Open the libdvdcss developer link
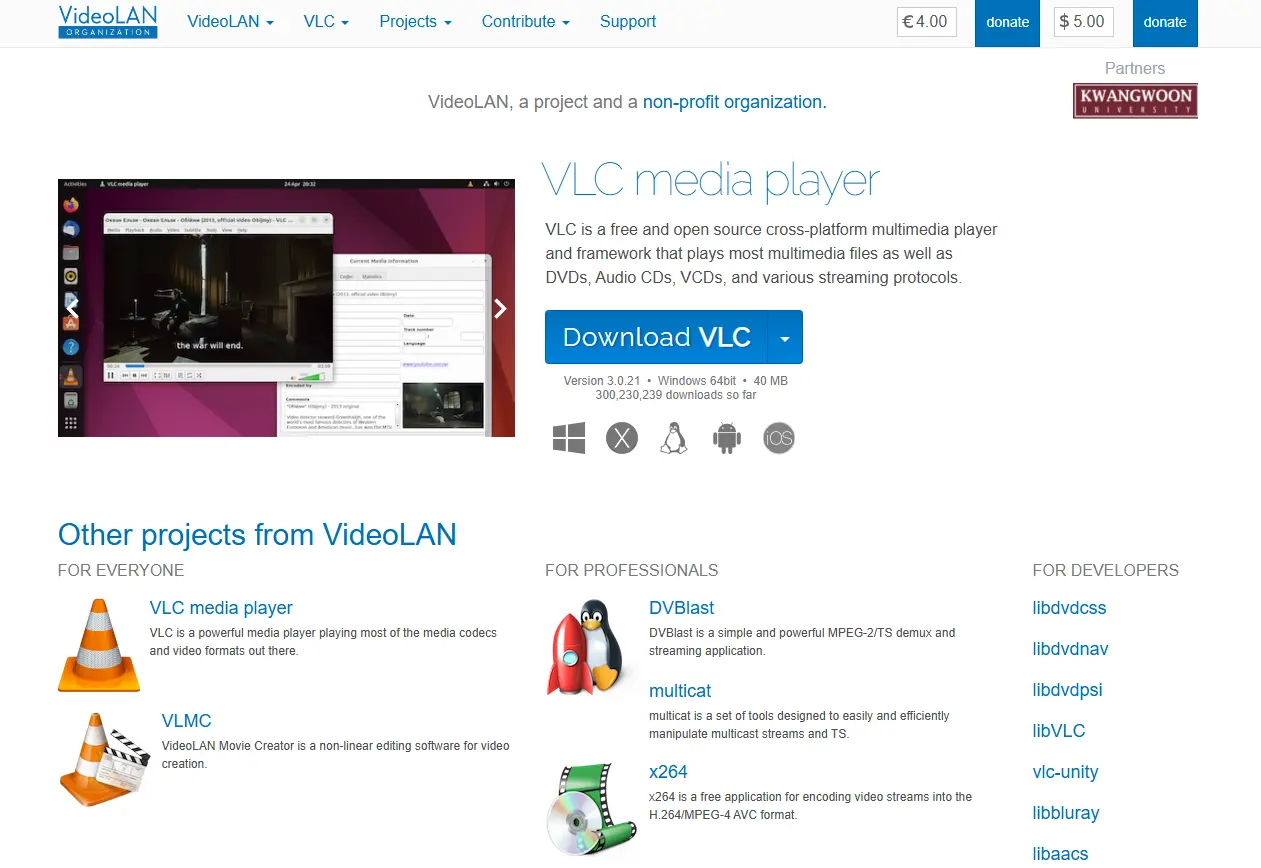Screen dimensions: 1261x868 (1069, 608)
